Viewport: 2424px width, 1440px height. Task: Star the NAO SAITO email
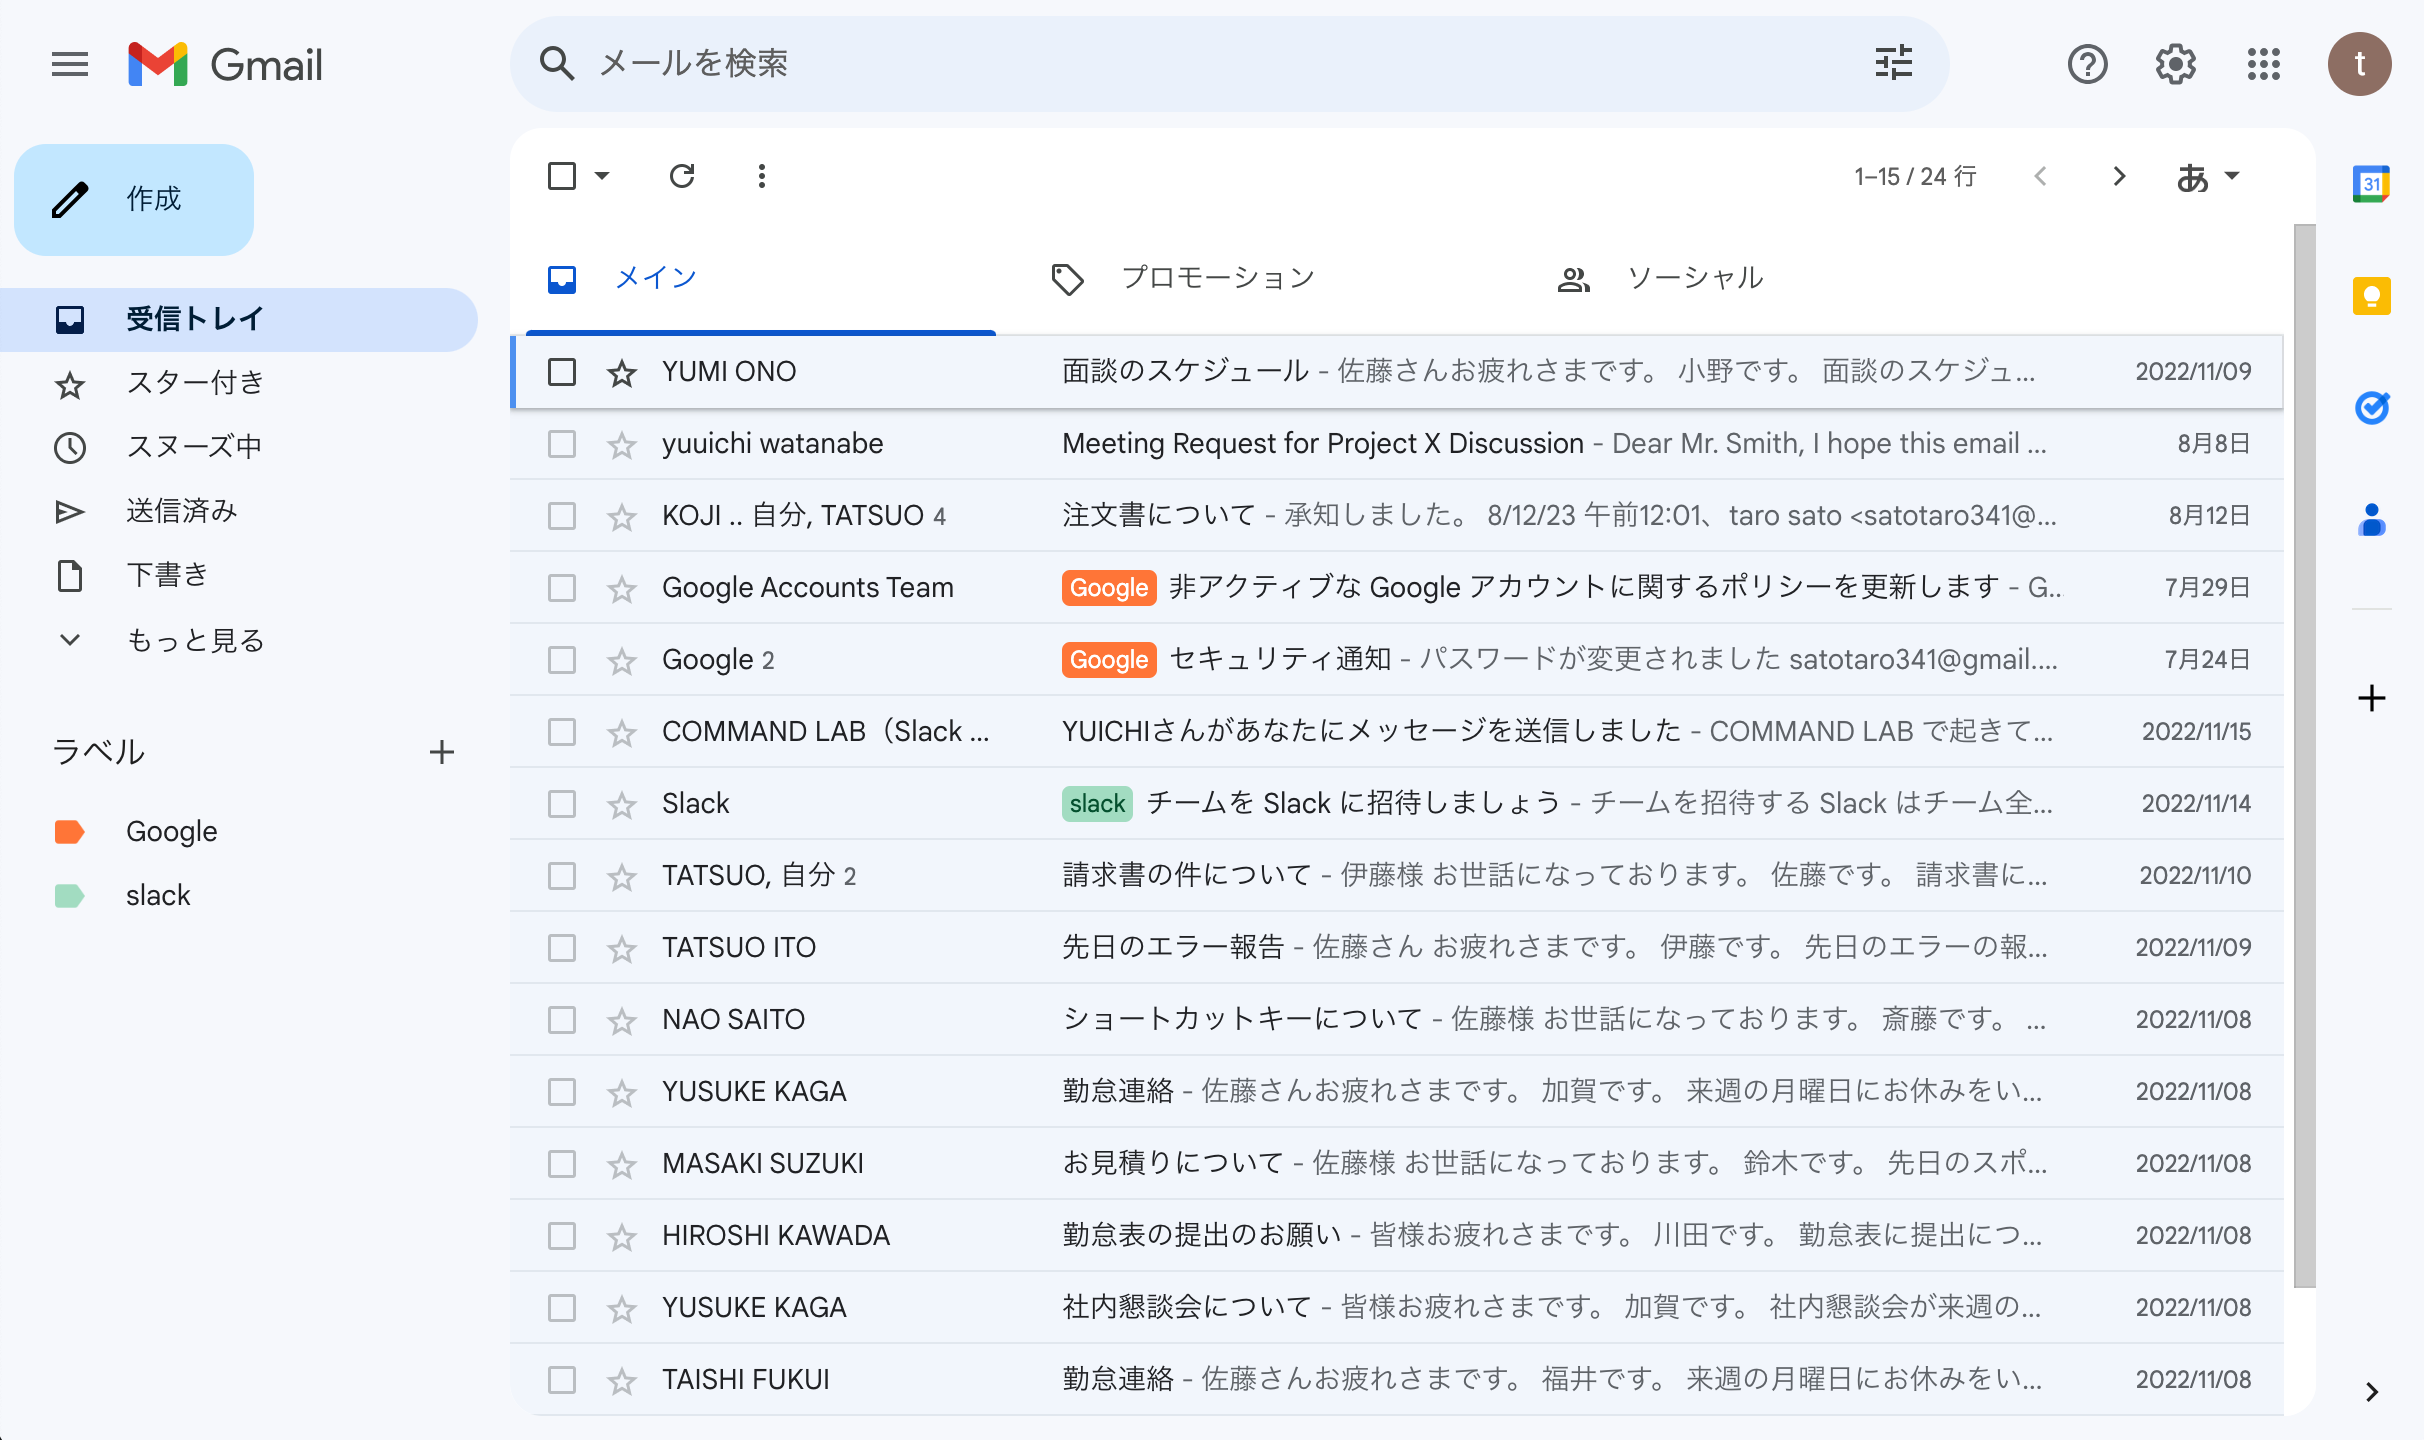tap(622, 1021)
